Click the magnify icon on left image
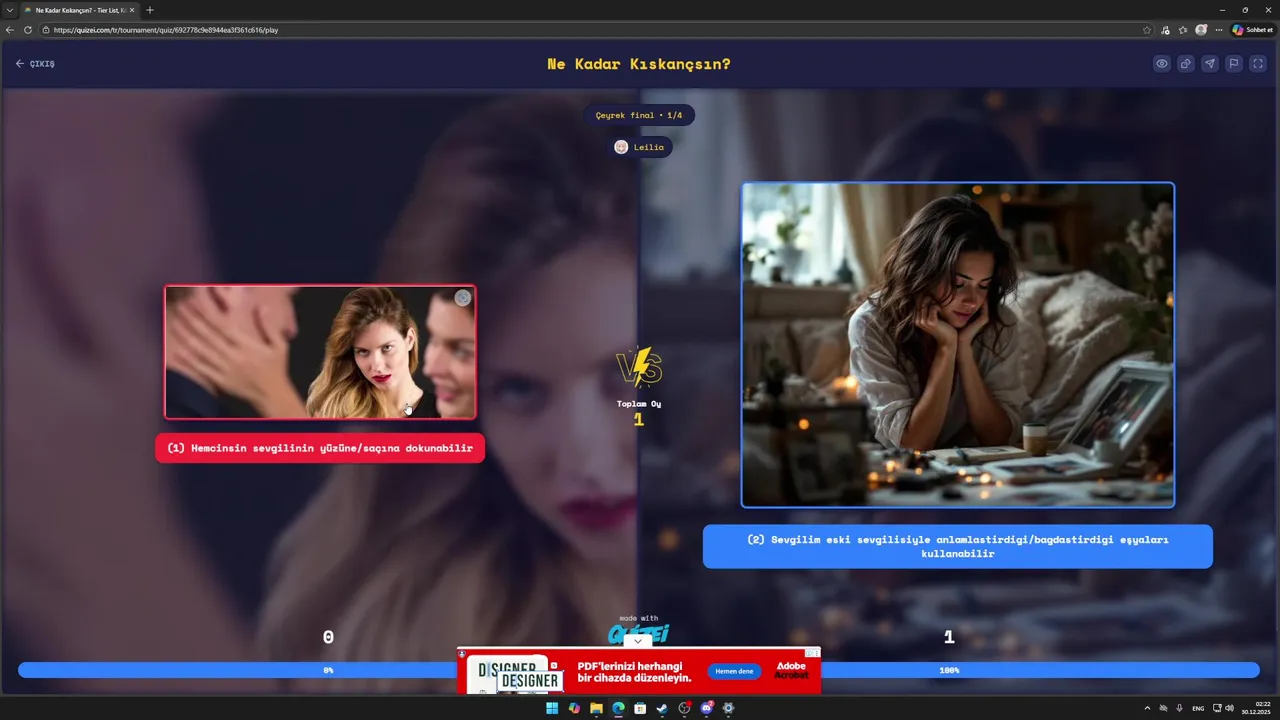This screenshot has width=1280, height=720. (462, 298)
